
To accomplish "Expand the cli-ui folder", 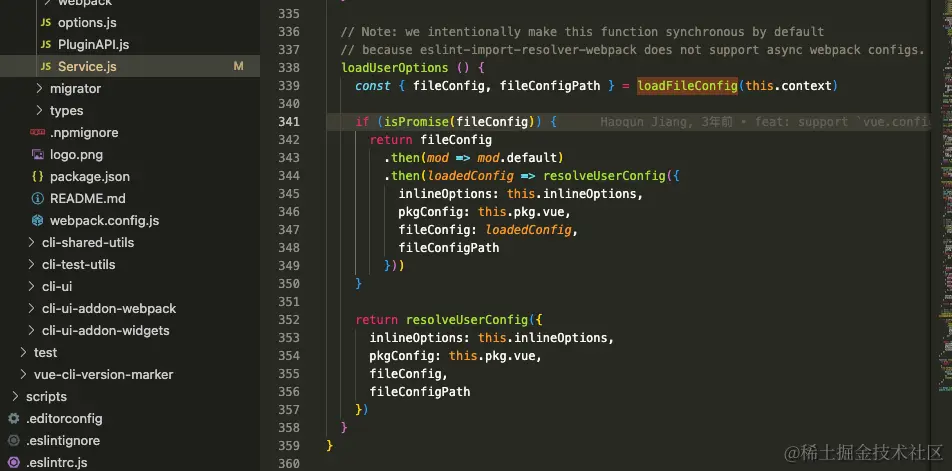I will tap(57, 286).
